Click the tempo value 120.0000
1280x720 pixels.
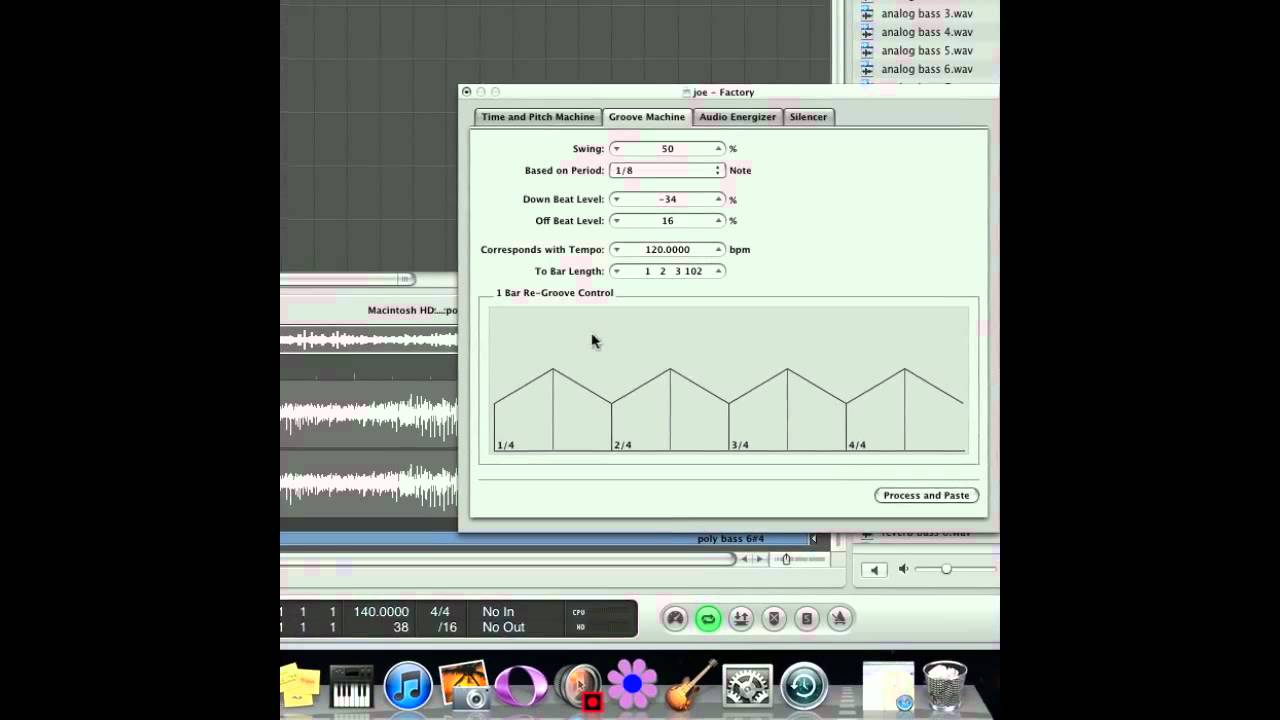pos(667,249)
